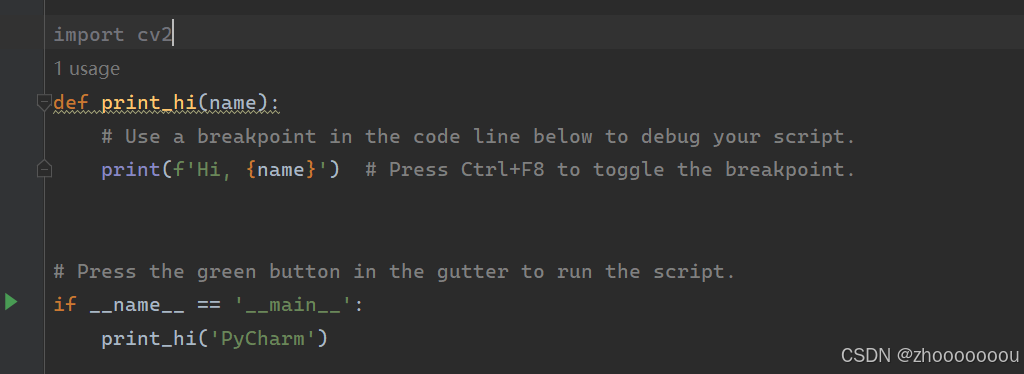Screen dimensions: 1024x374
Task: Click the 'Use a breakpoint' comment line
Action: (x=478, y=136)
